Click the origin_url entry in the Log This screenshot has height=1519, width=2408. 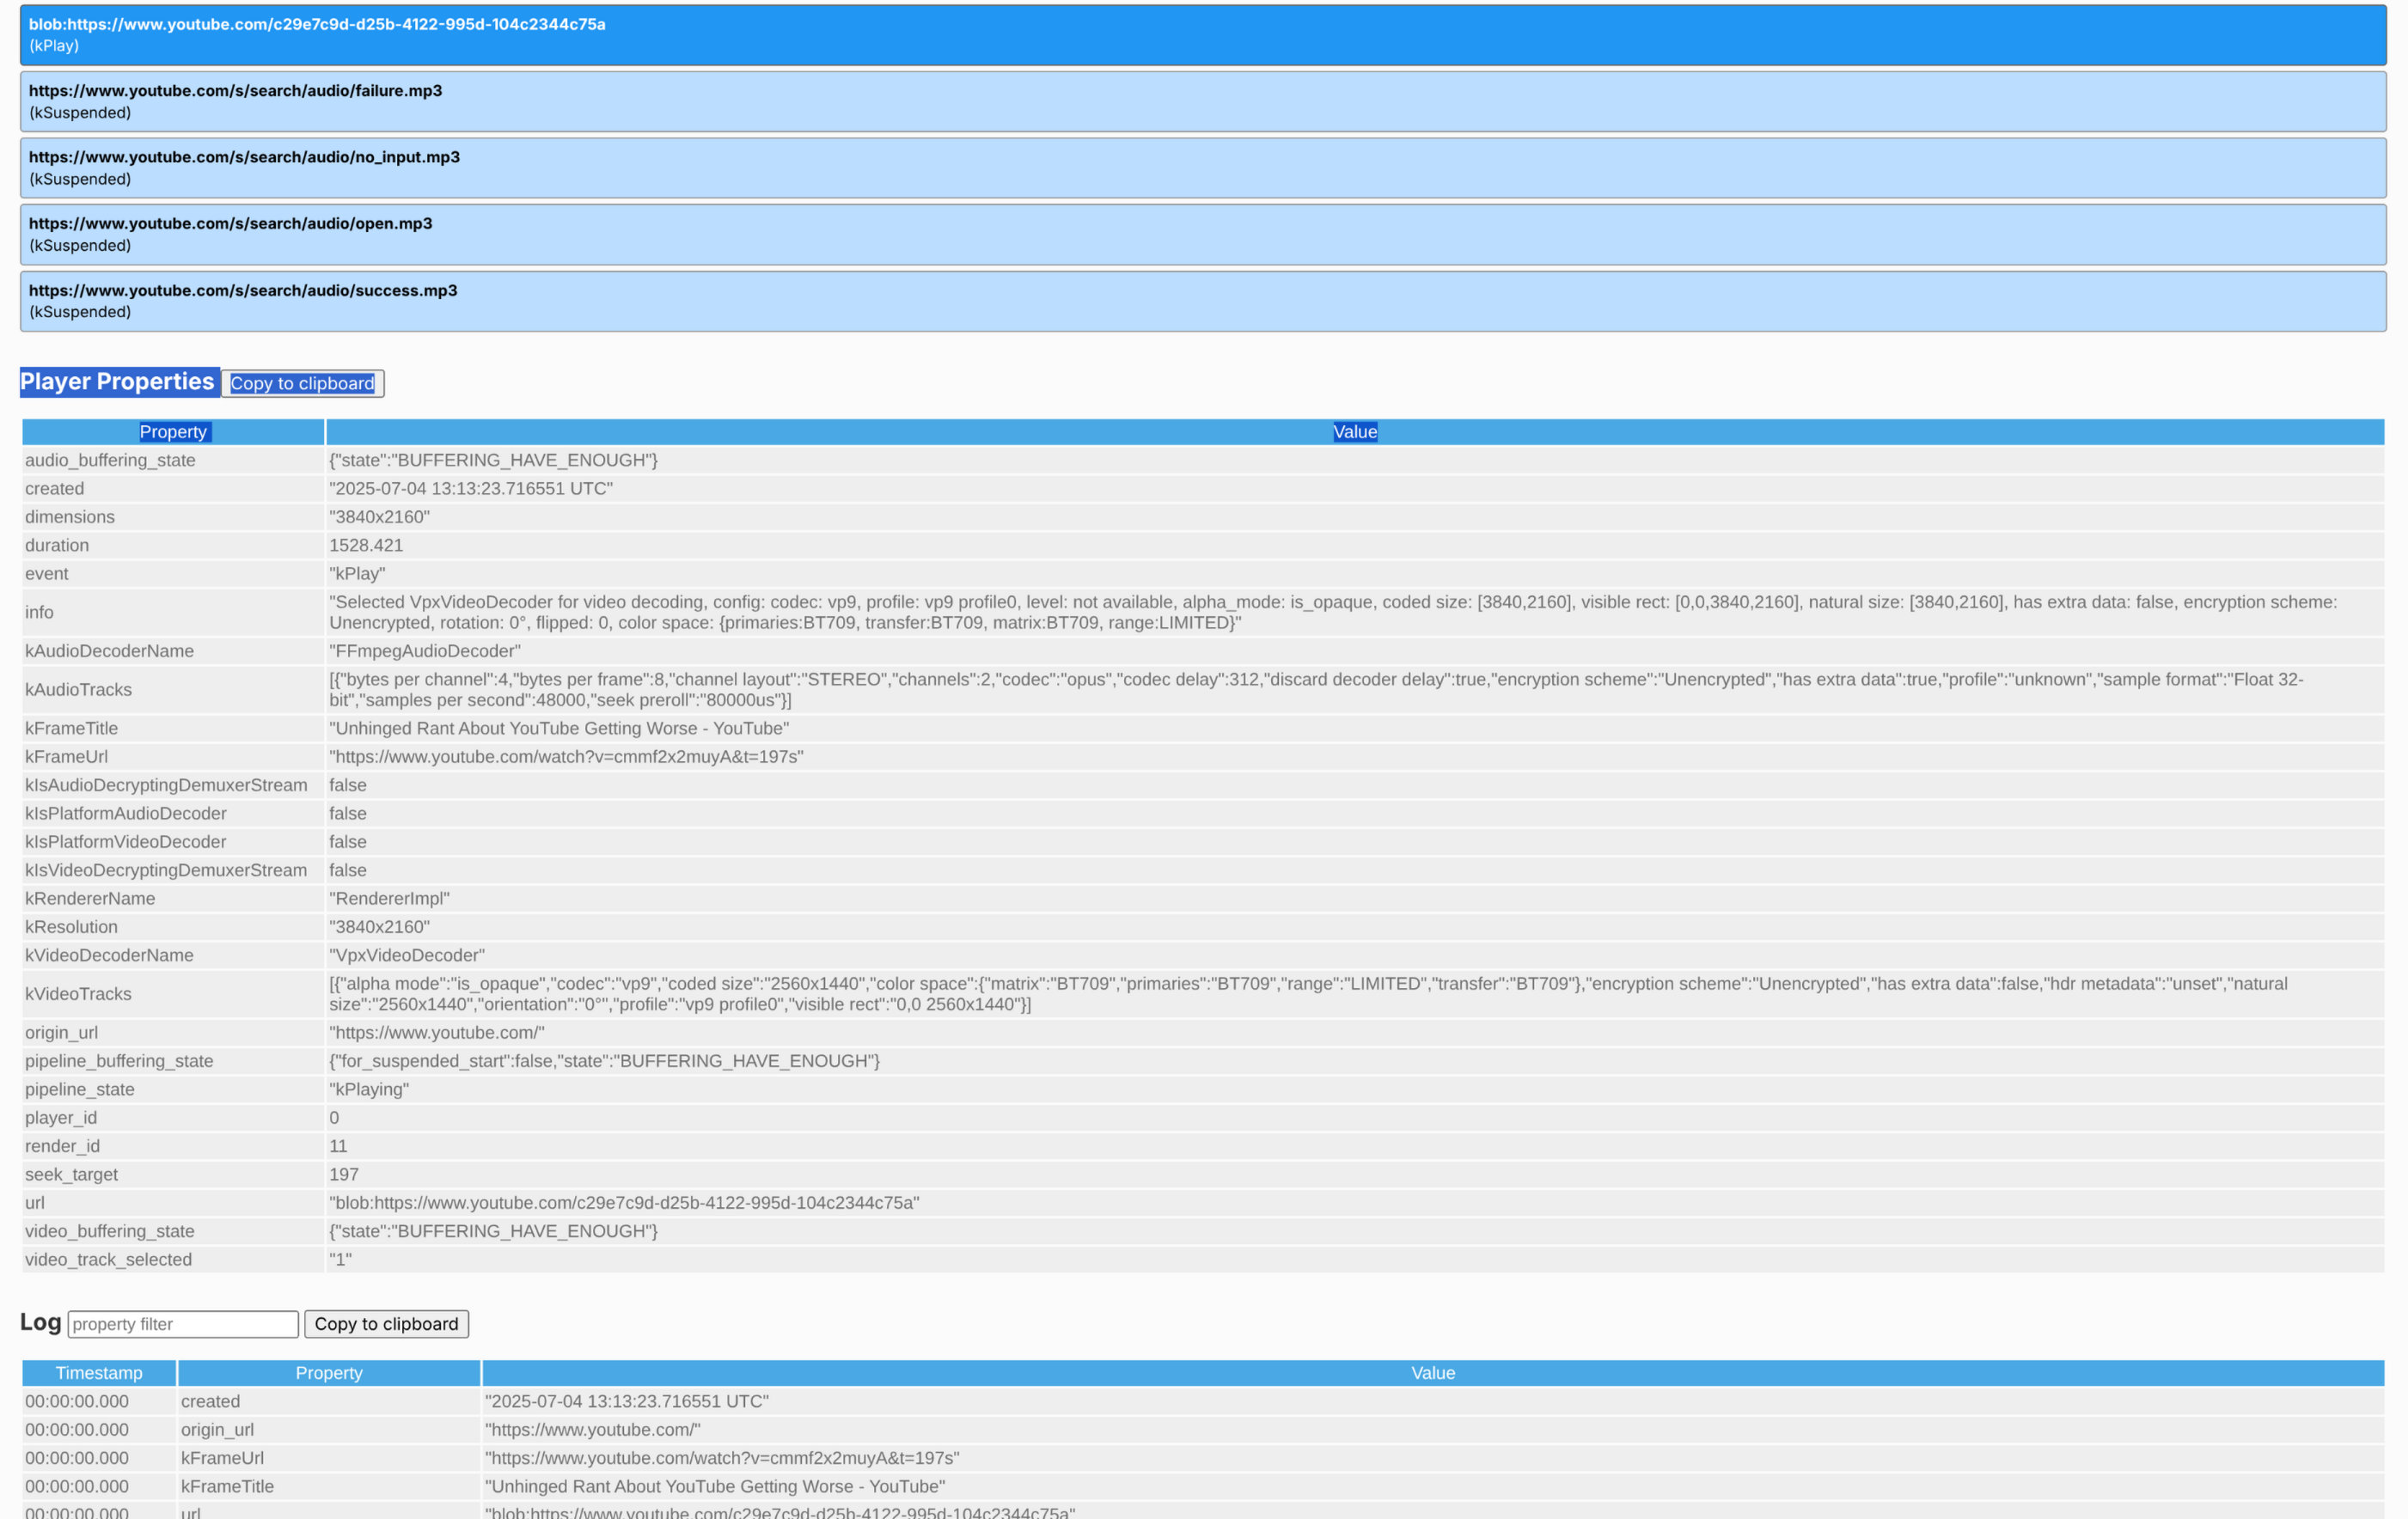click(217, 1430)
